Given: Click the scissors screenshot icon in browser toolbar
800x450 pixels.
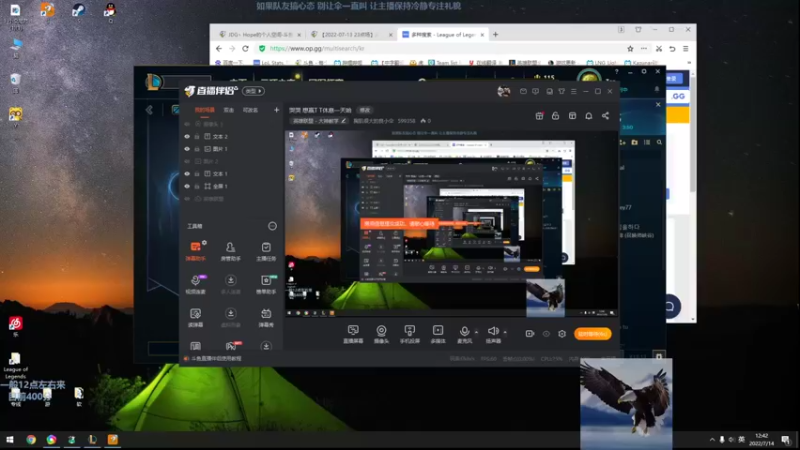Looking at the screenshot, I should (x=659, y=48).
